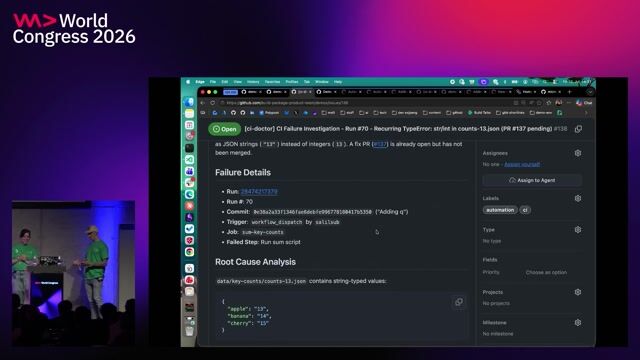
Task: Open the Labels gear settings
Action: [x=578, y=198]
